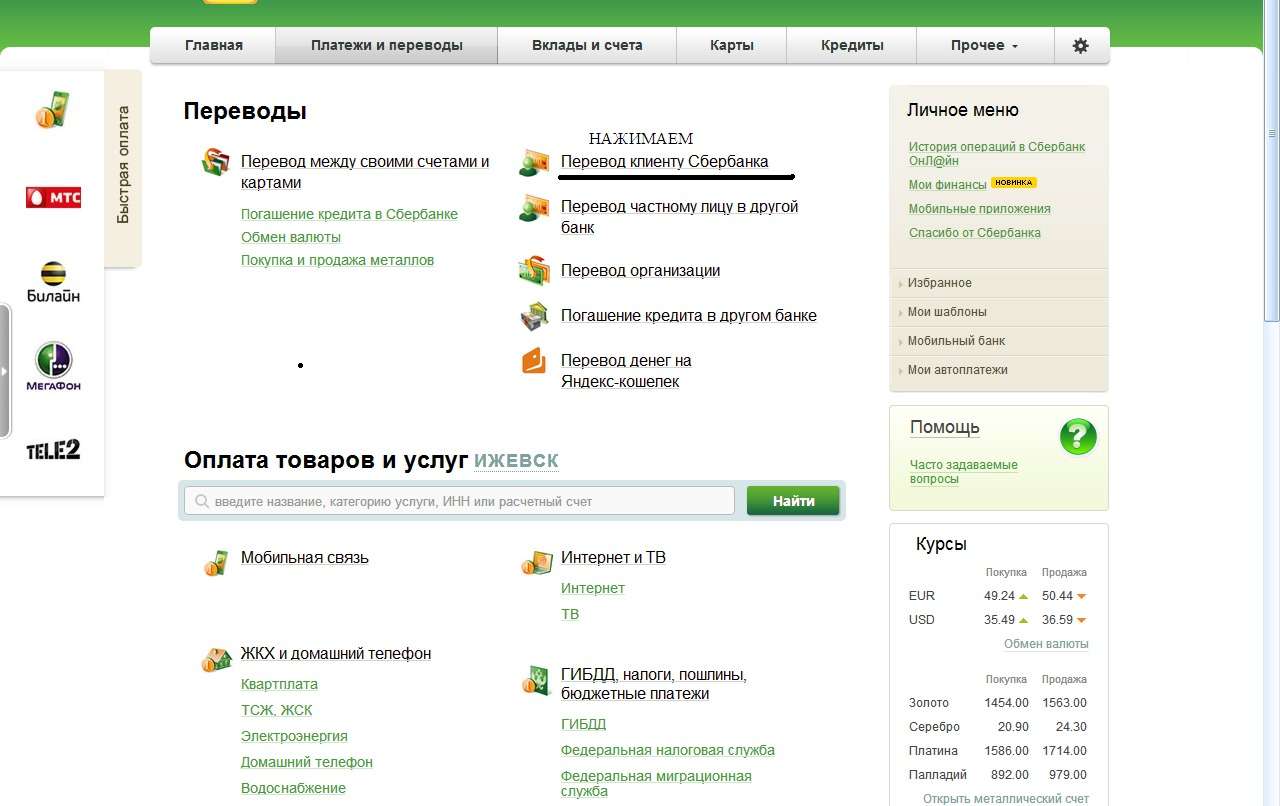
Task: Open История операций в Сбербанк ОнЛ@йн
Action: tap(997, 154)
